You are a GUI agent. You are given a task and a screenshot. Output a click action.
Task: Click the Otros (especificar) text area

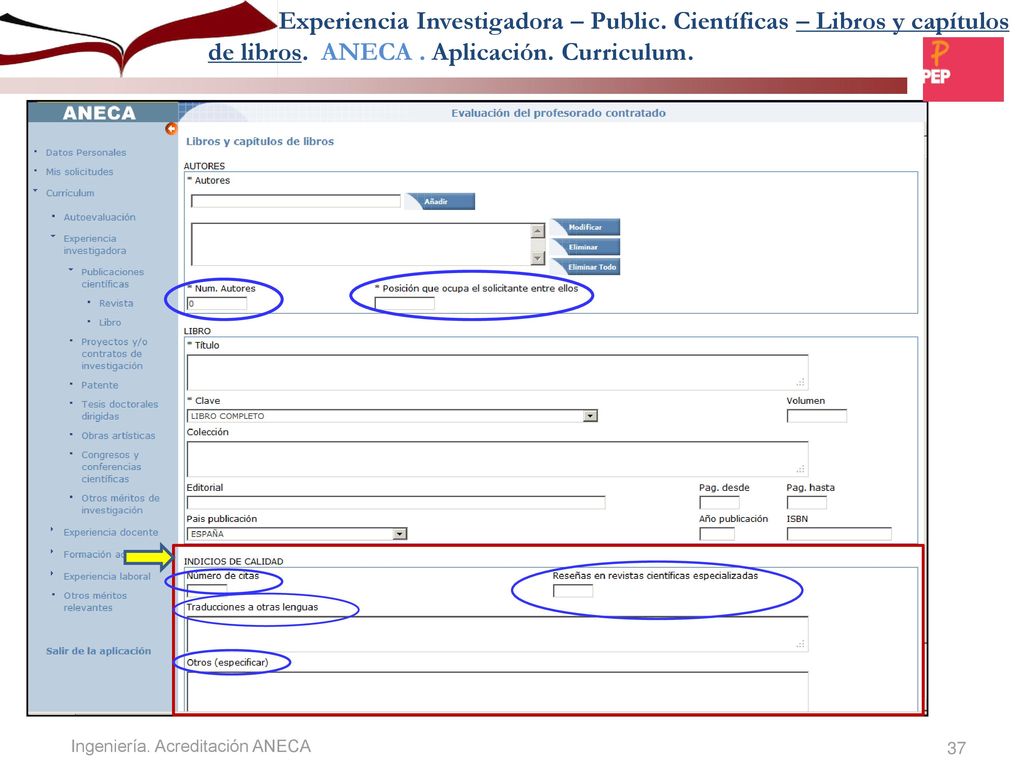click(x=497, y=692)
